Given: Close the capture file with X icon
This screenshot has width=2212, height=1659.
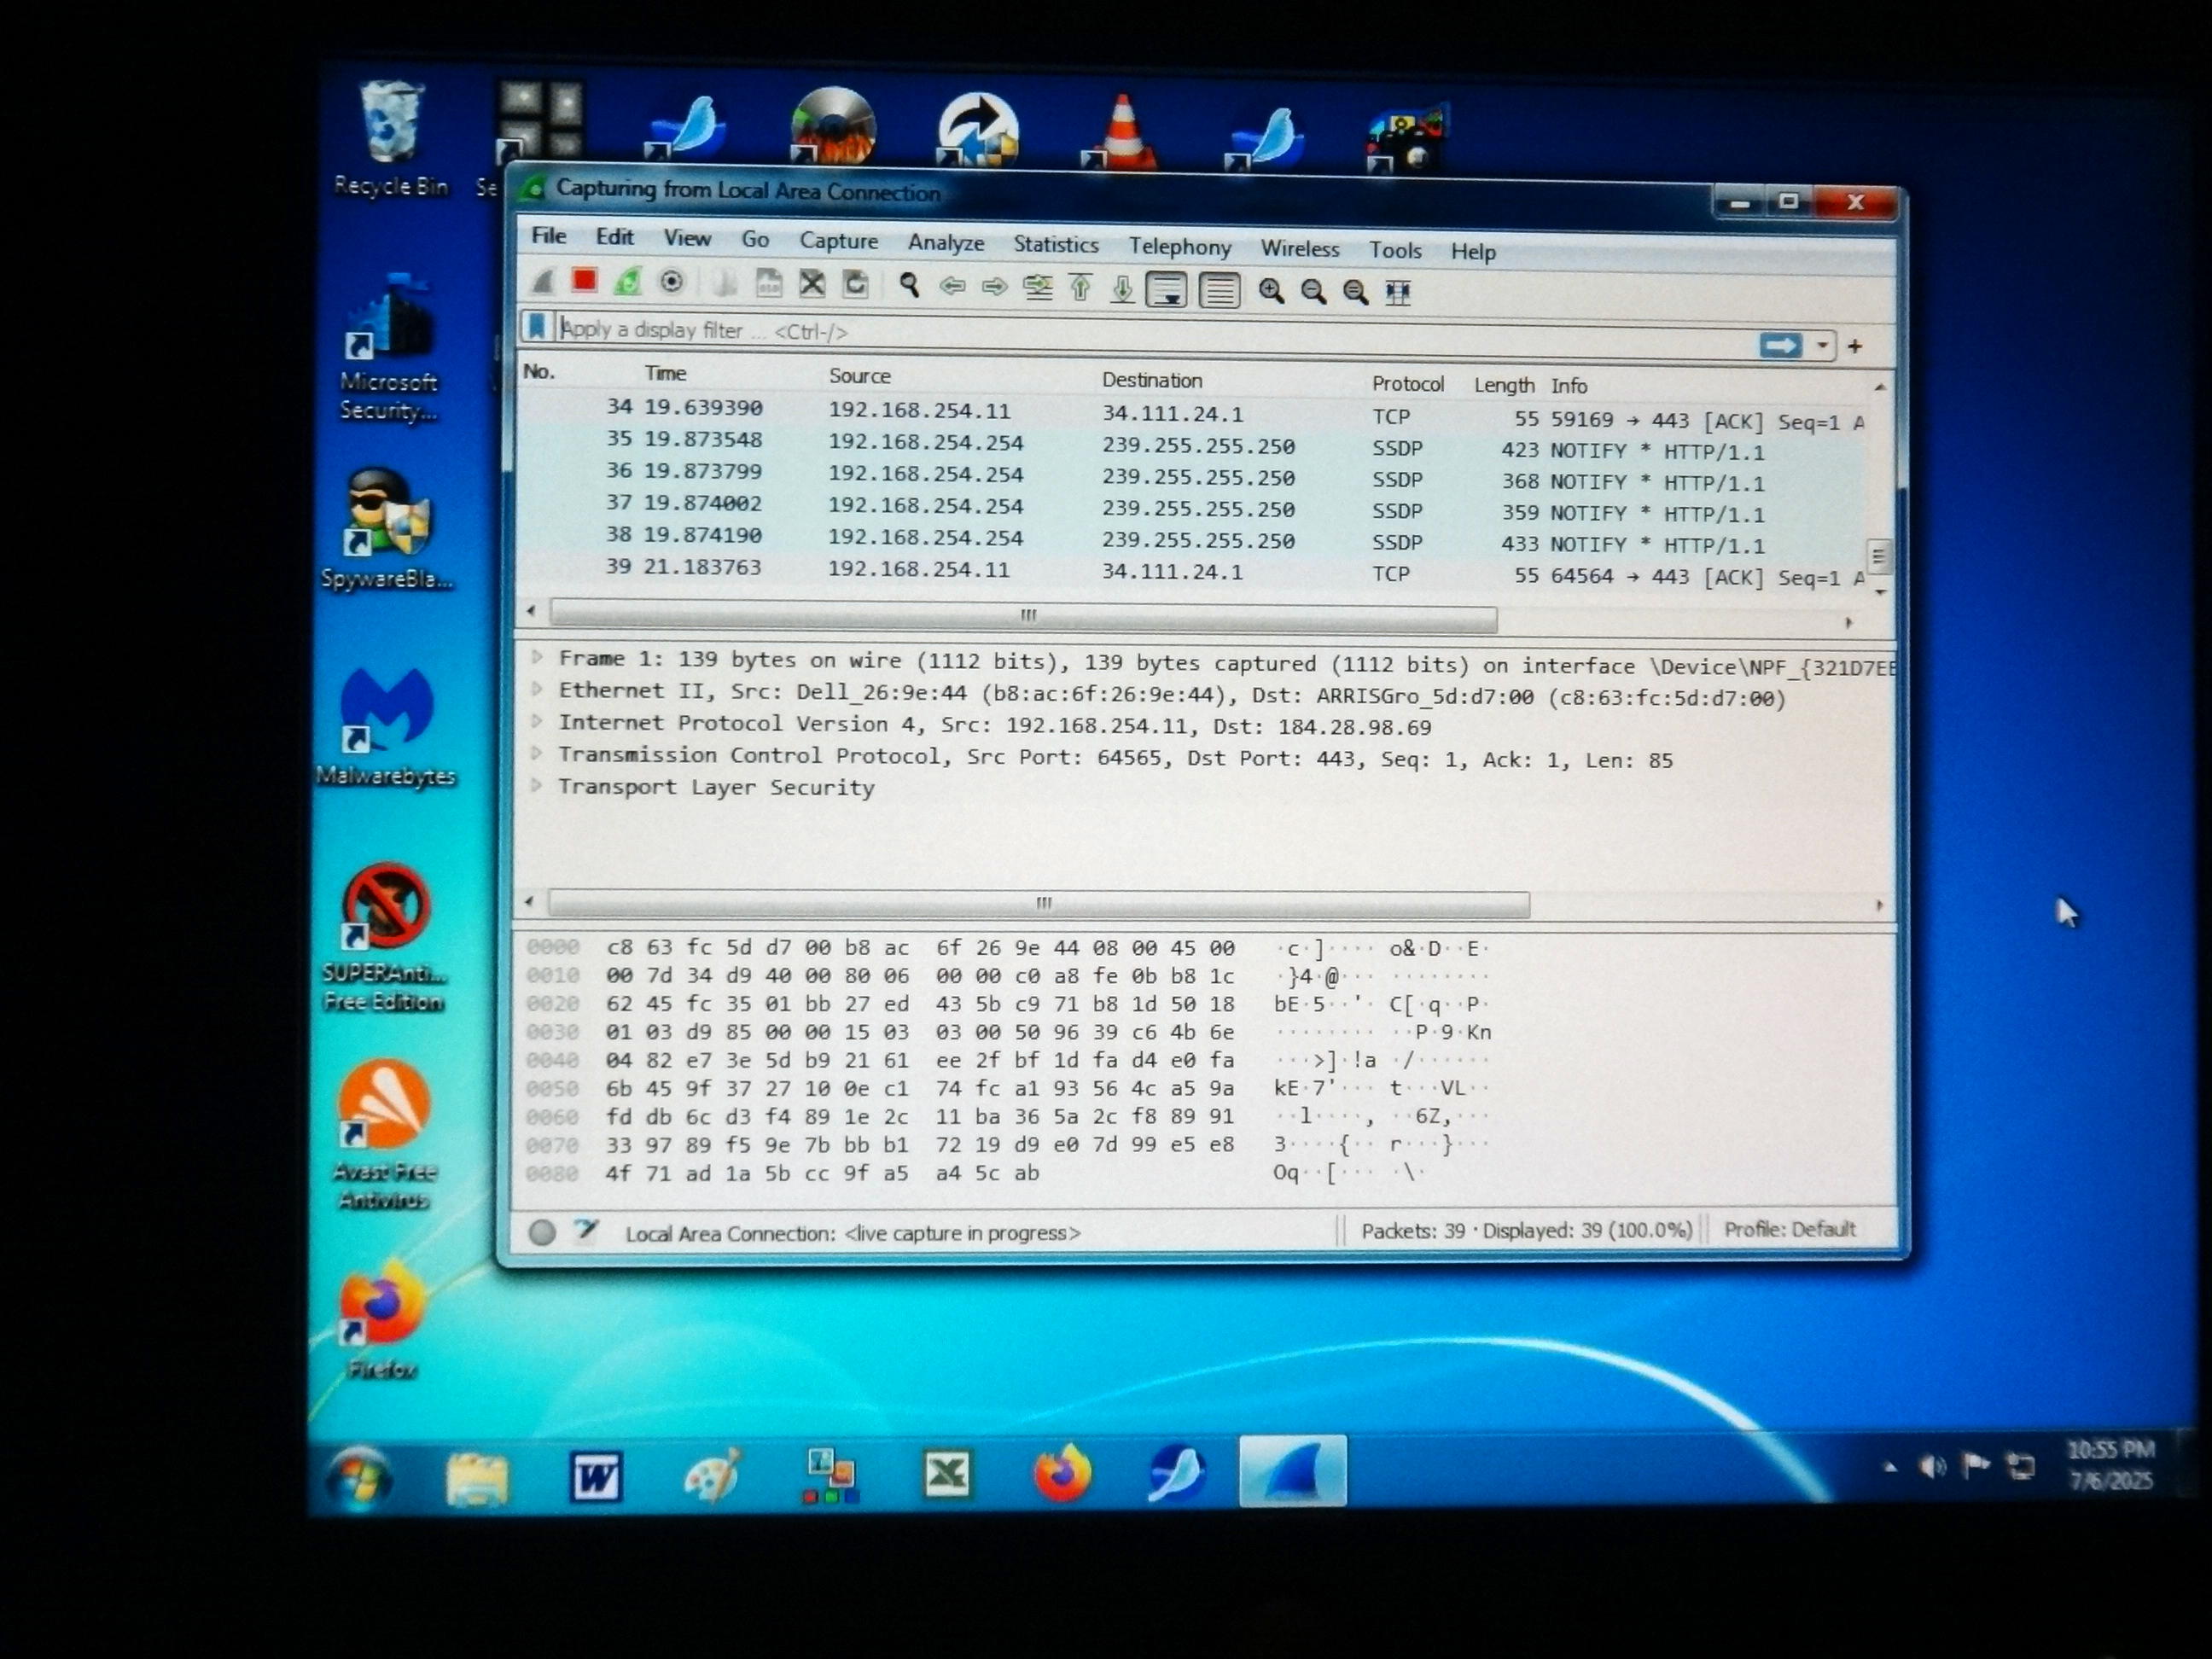Looking at the screenshot, I should (812, 285).
